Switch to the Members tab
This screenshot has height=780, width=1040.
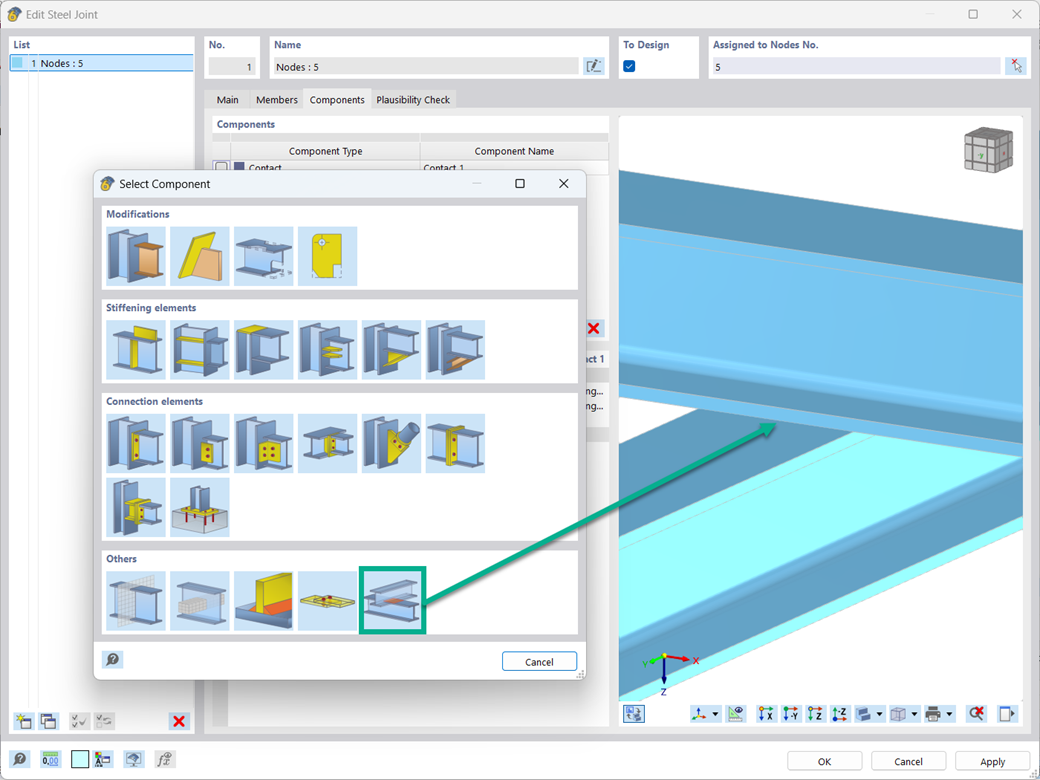point(277,99)
